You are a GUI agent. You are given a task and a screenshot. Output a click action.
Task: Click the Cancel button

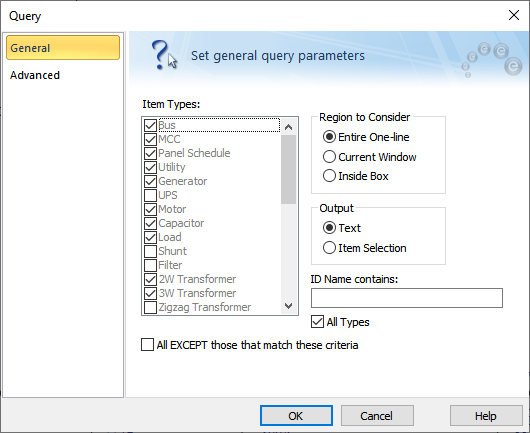[x=377, y=416]
